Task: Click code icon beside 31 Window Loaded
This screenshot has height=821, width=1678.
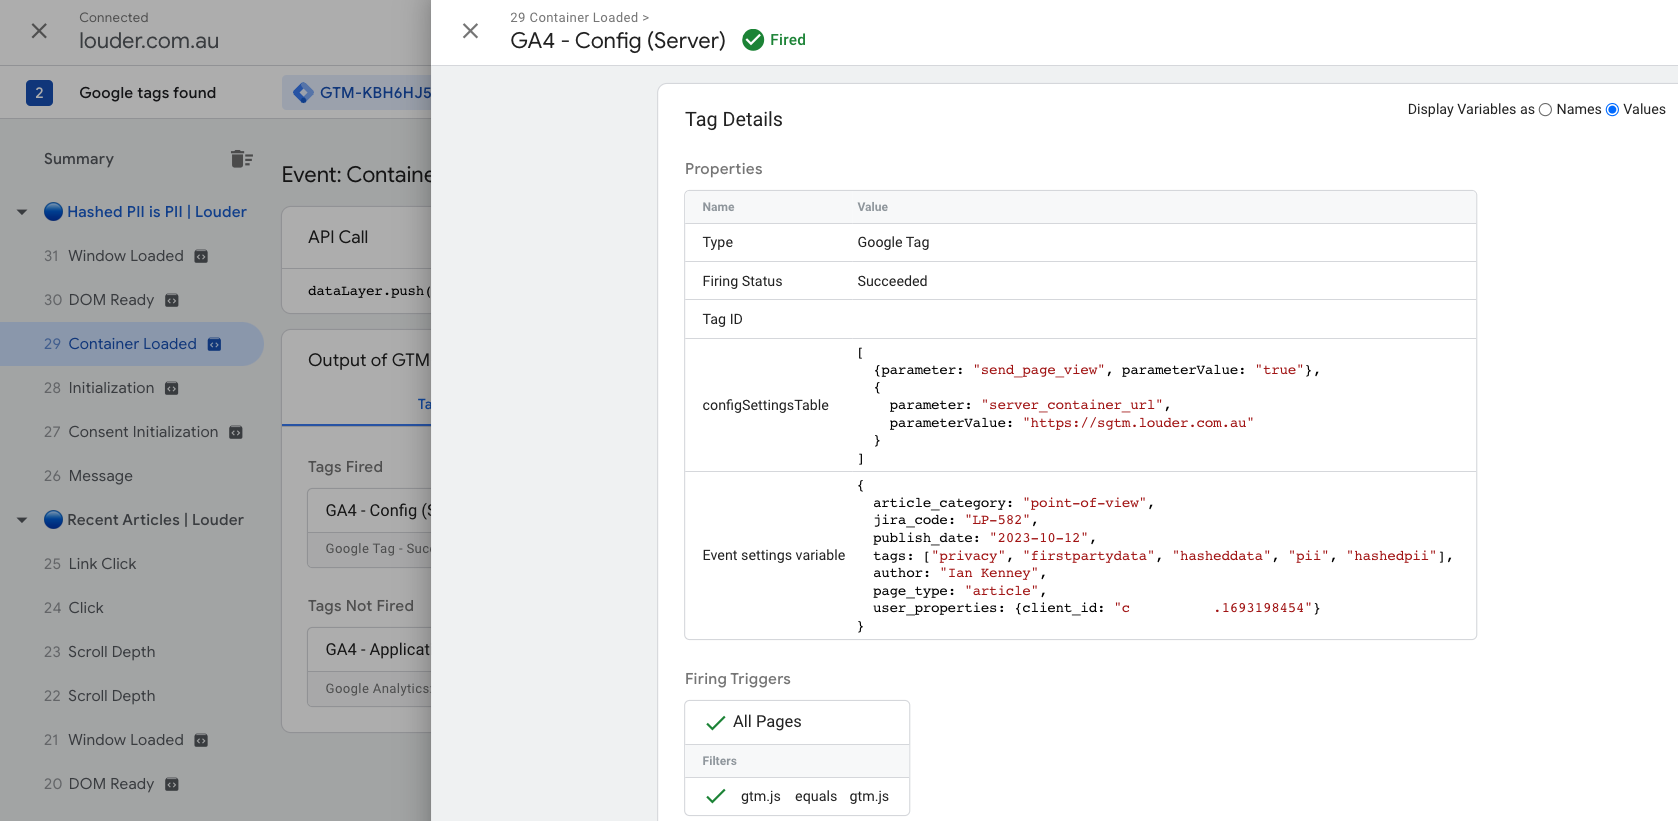Action: 201,257
